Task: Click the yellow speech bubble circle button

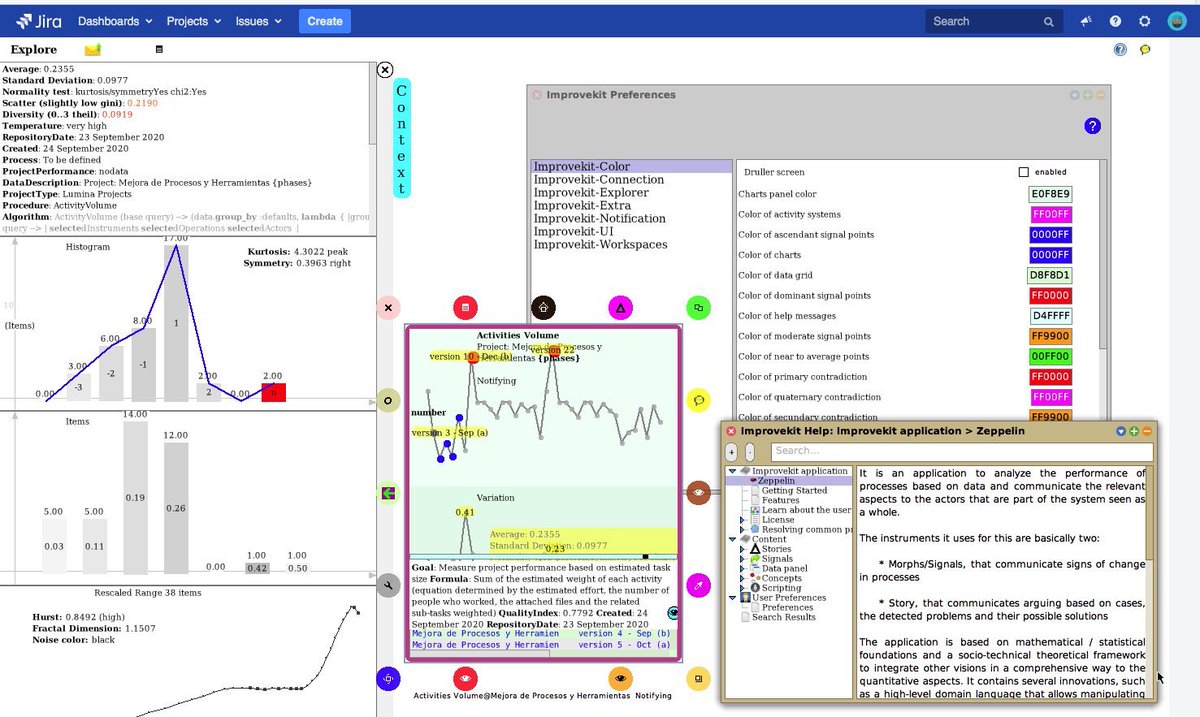Action: [698, 400]
